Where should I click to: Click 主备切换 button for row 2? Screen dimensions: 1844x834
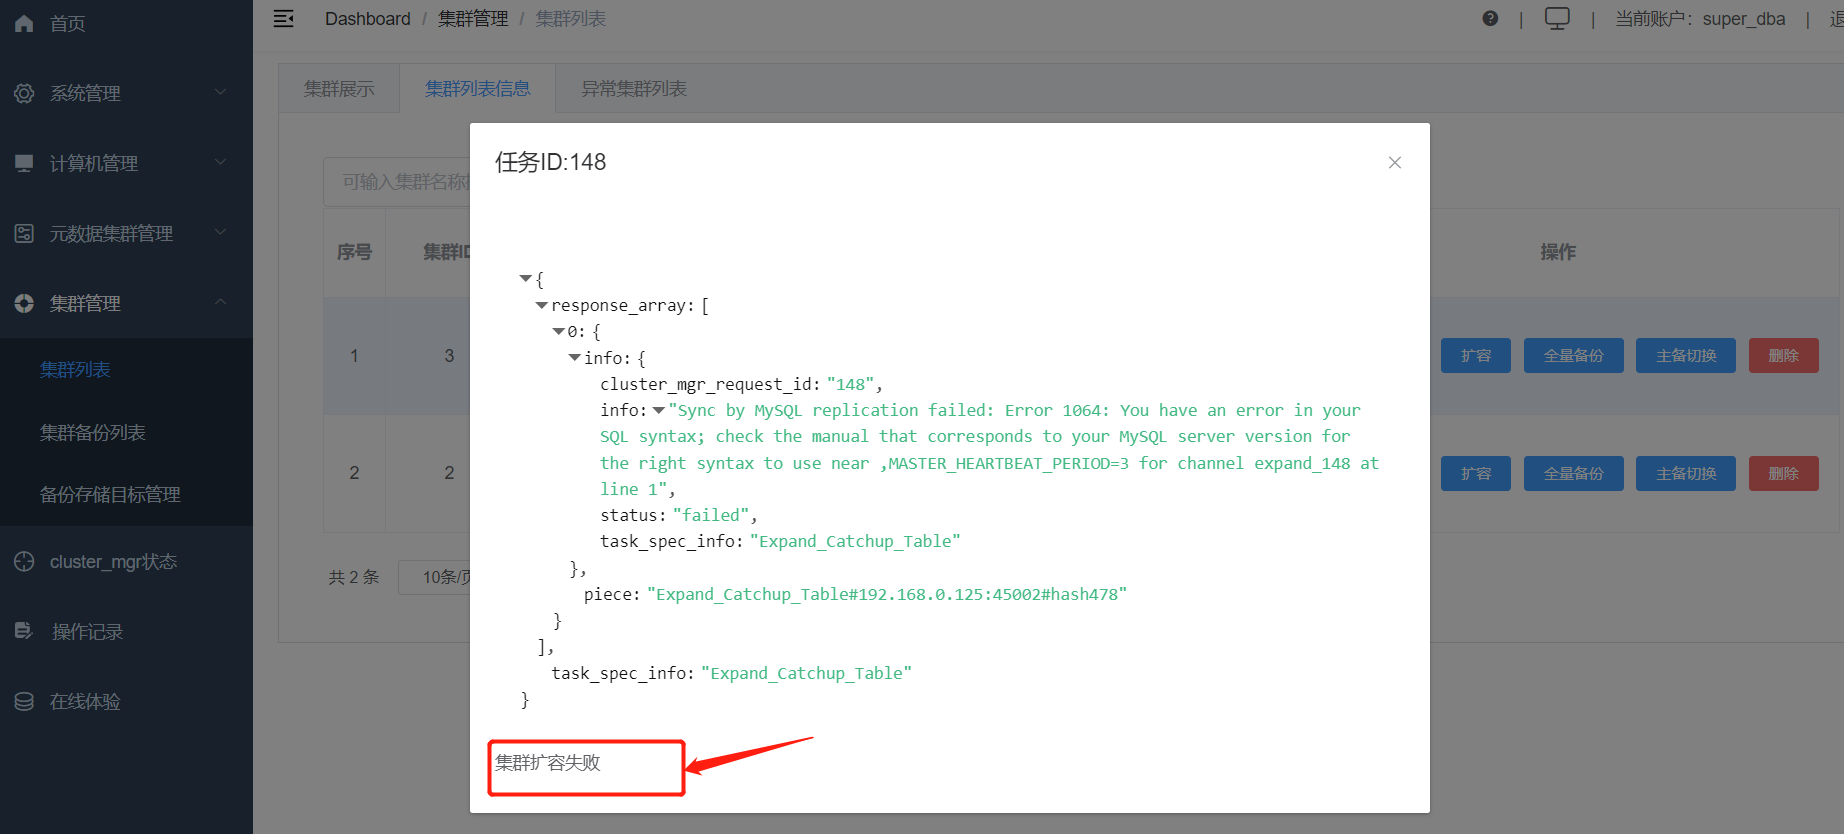[x=1686, y=474]
